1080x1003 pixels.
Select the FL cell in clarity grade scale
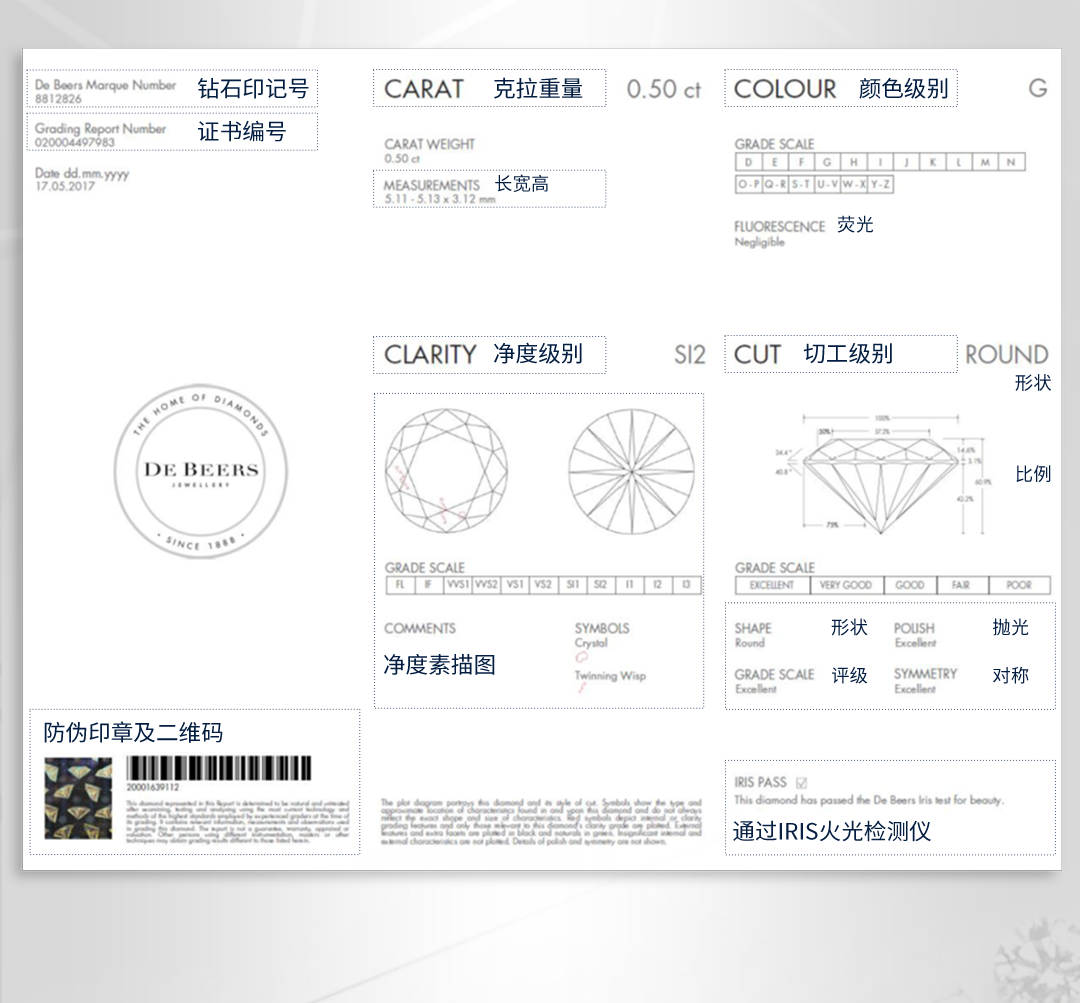400,584
